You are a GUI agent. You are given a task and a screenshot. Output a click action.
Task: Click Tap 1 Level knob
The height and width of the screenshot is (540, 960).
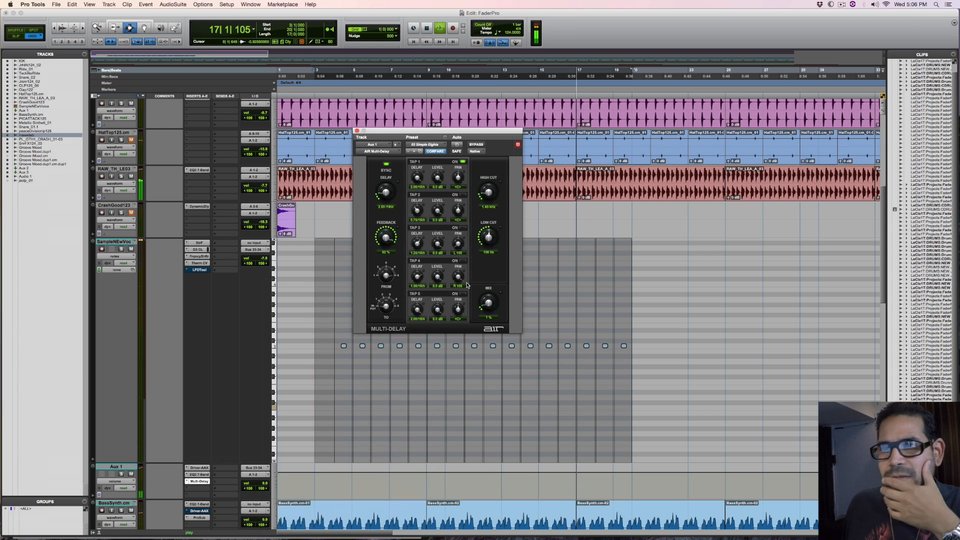pyautogui.click(x=437, y=178)
